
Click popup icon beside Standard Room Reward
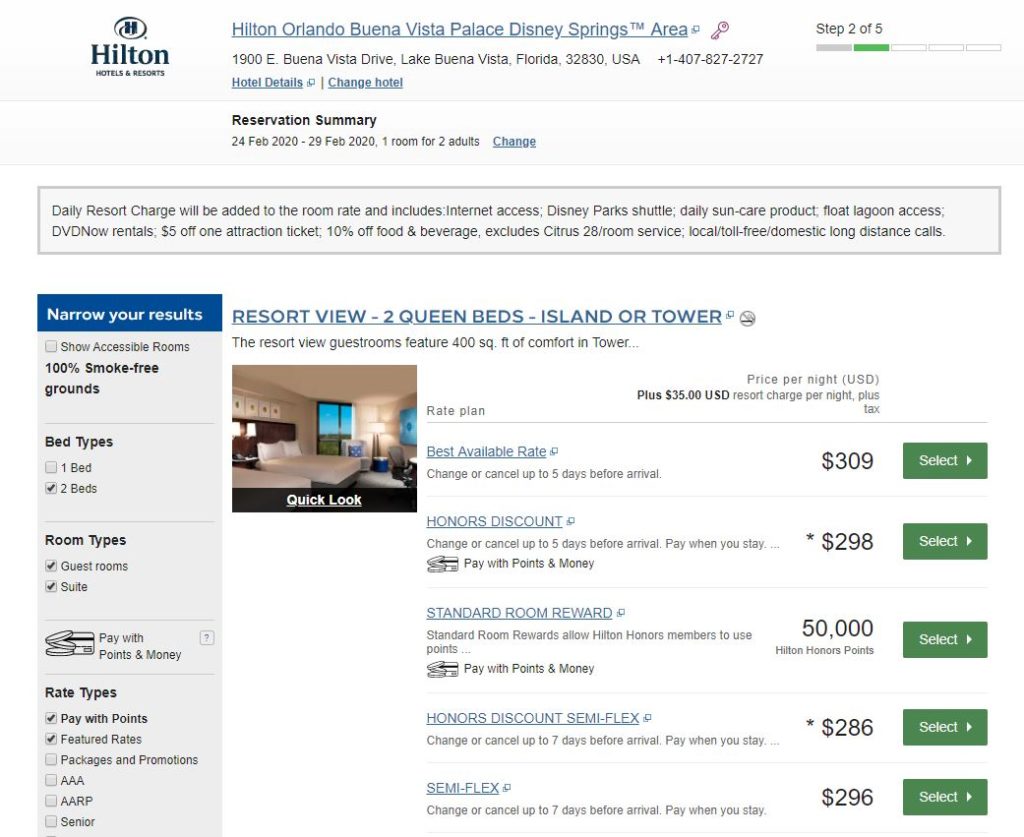(x=621, y=613)
